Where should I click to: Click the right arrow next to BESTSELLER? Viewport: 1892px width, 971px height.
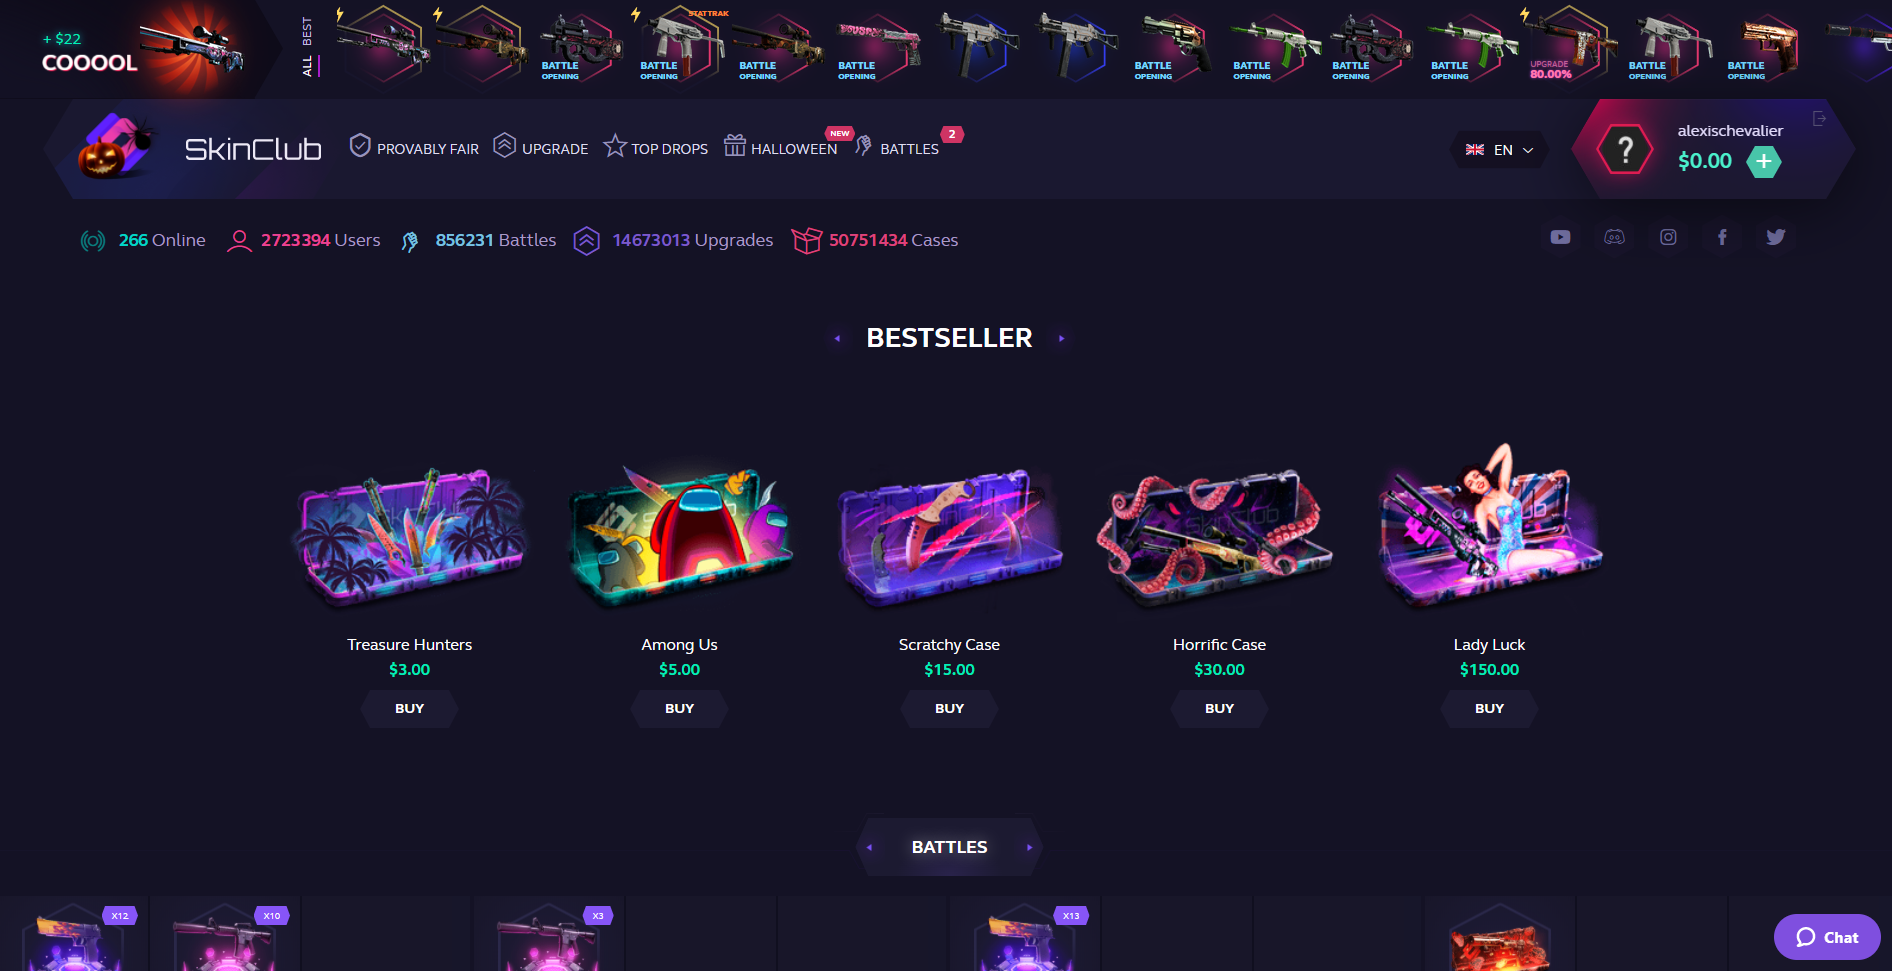(x=1061, y=339)
